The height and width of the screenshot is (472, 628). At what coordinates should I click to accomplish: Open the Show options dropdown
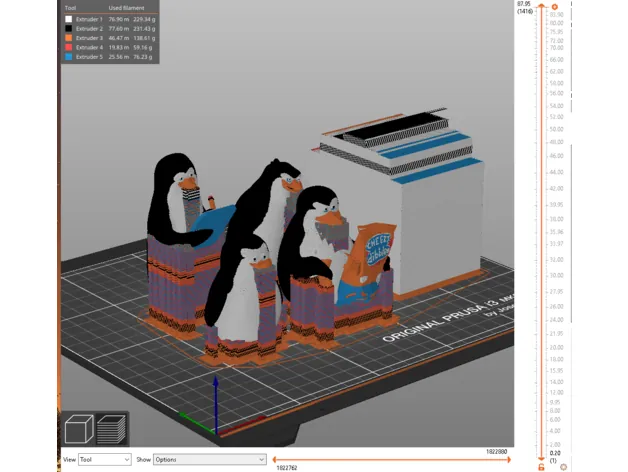click(208, 459)
